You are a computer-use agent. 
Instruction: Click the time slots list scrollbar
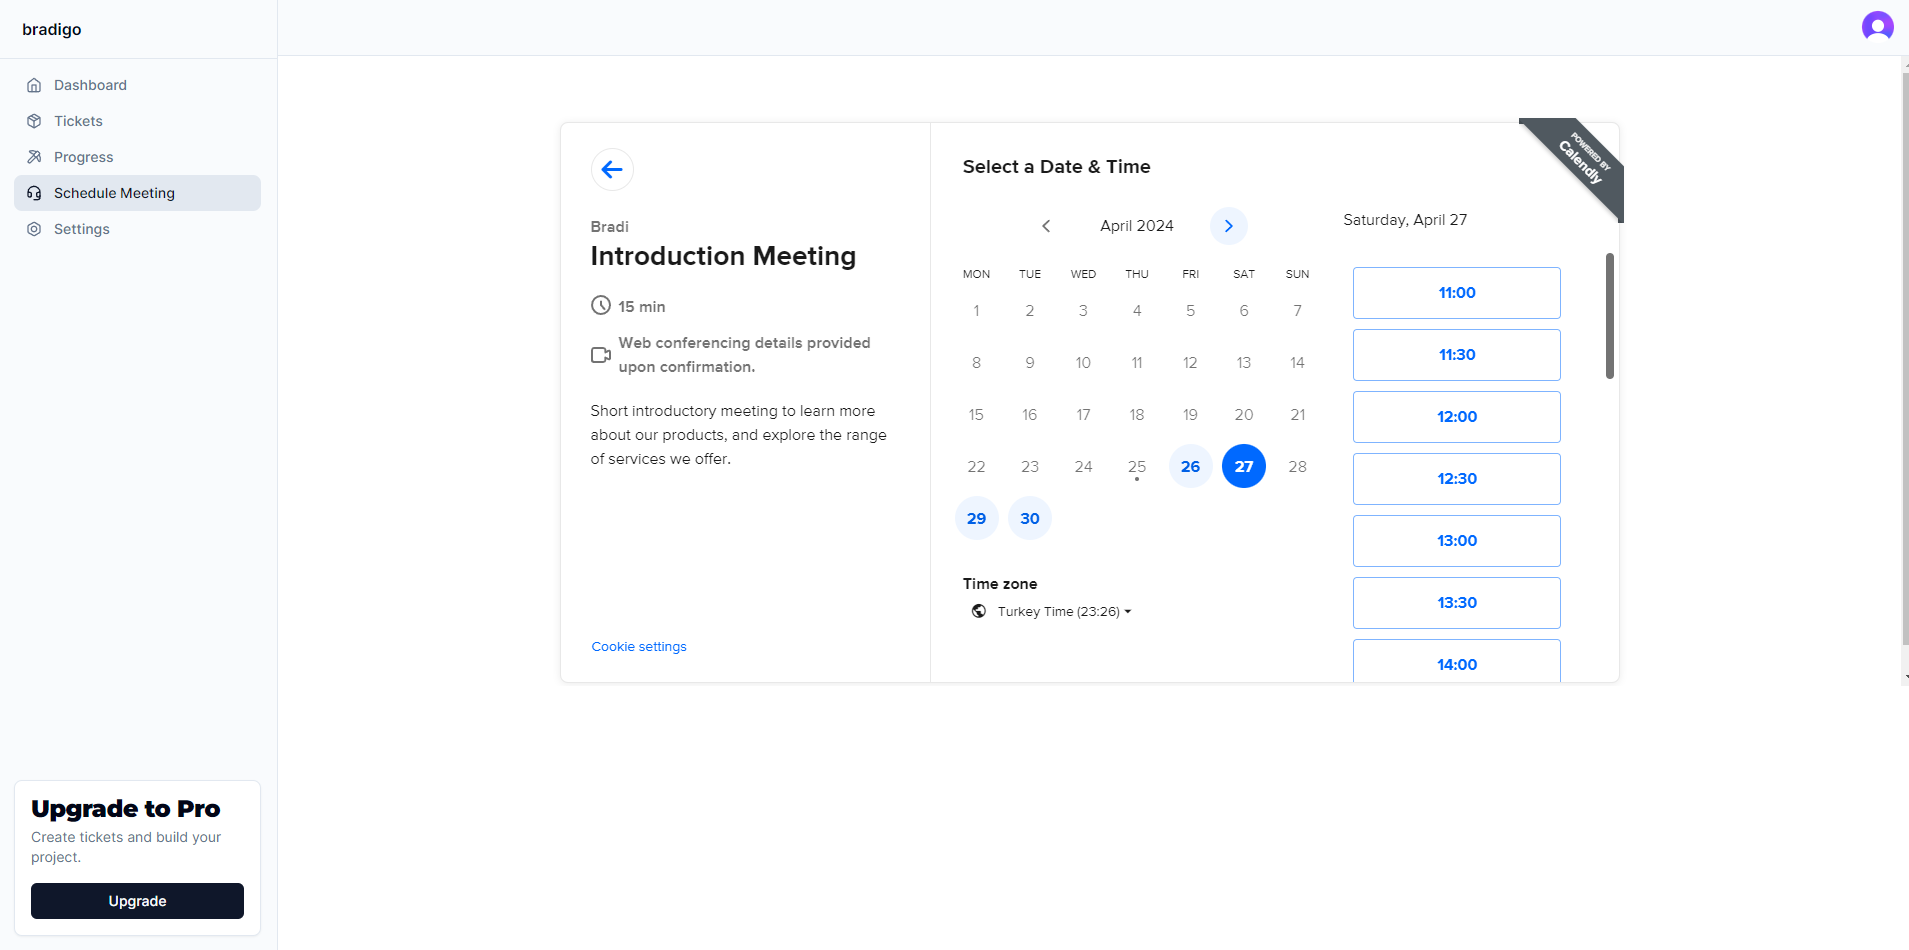click(1610, 316)
